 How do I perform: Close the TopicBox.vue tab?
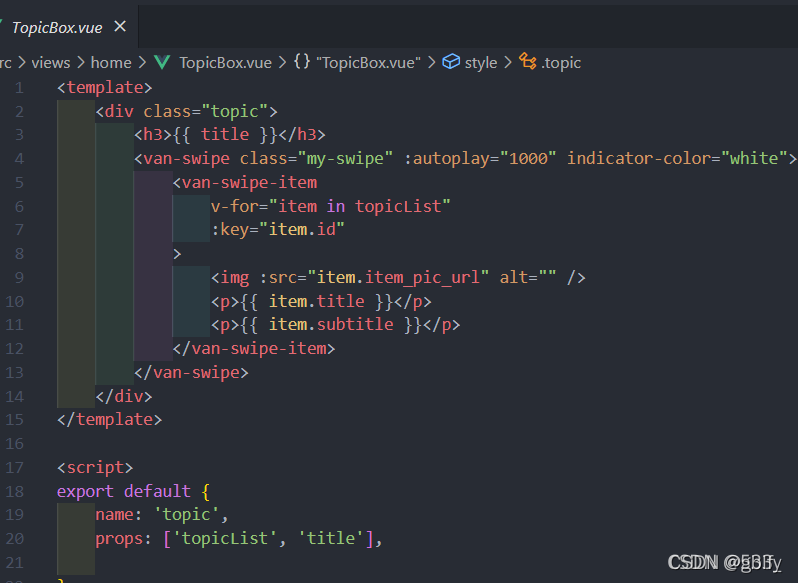pyautogui.click(x=120, y=26)
